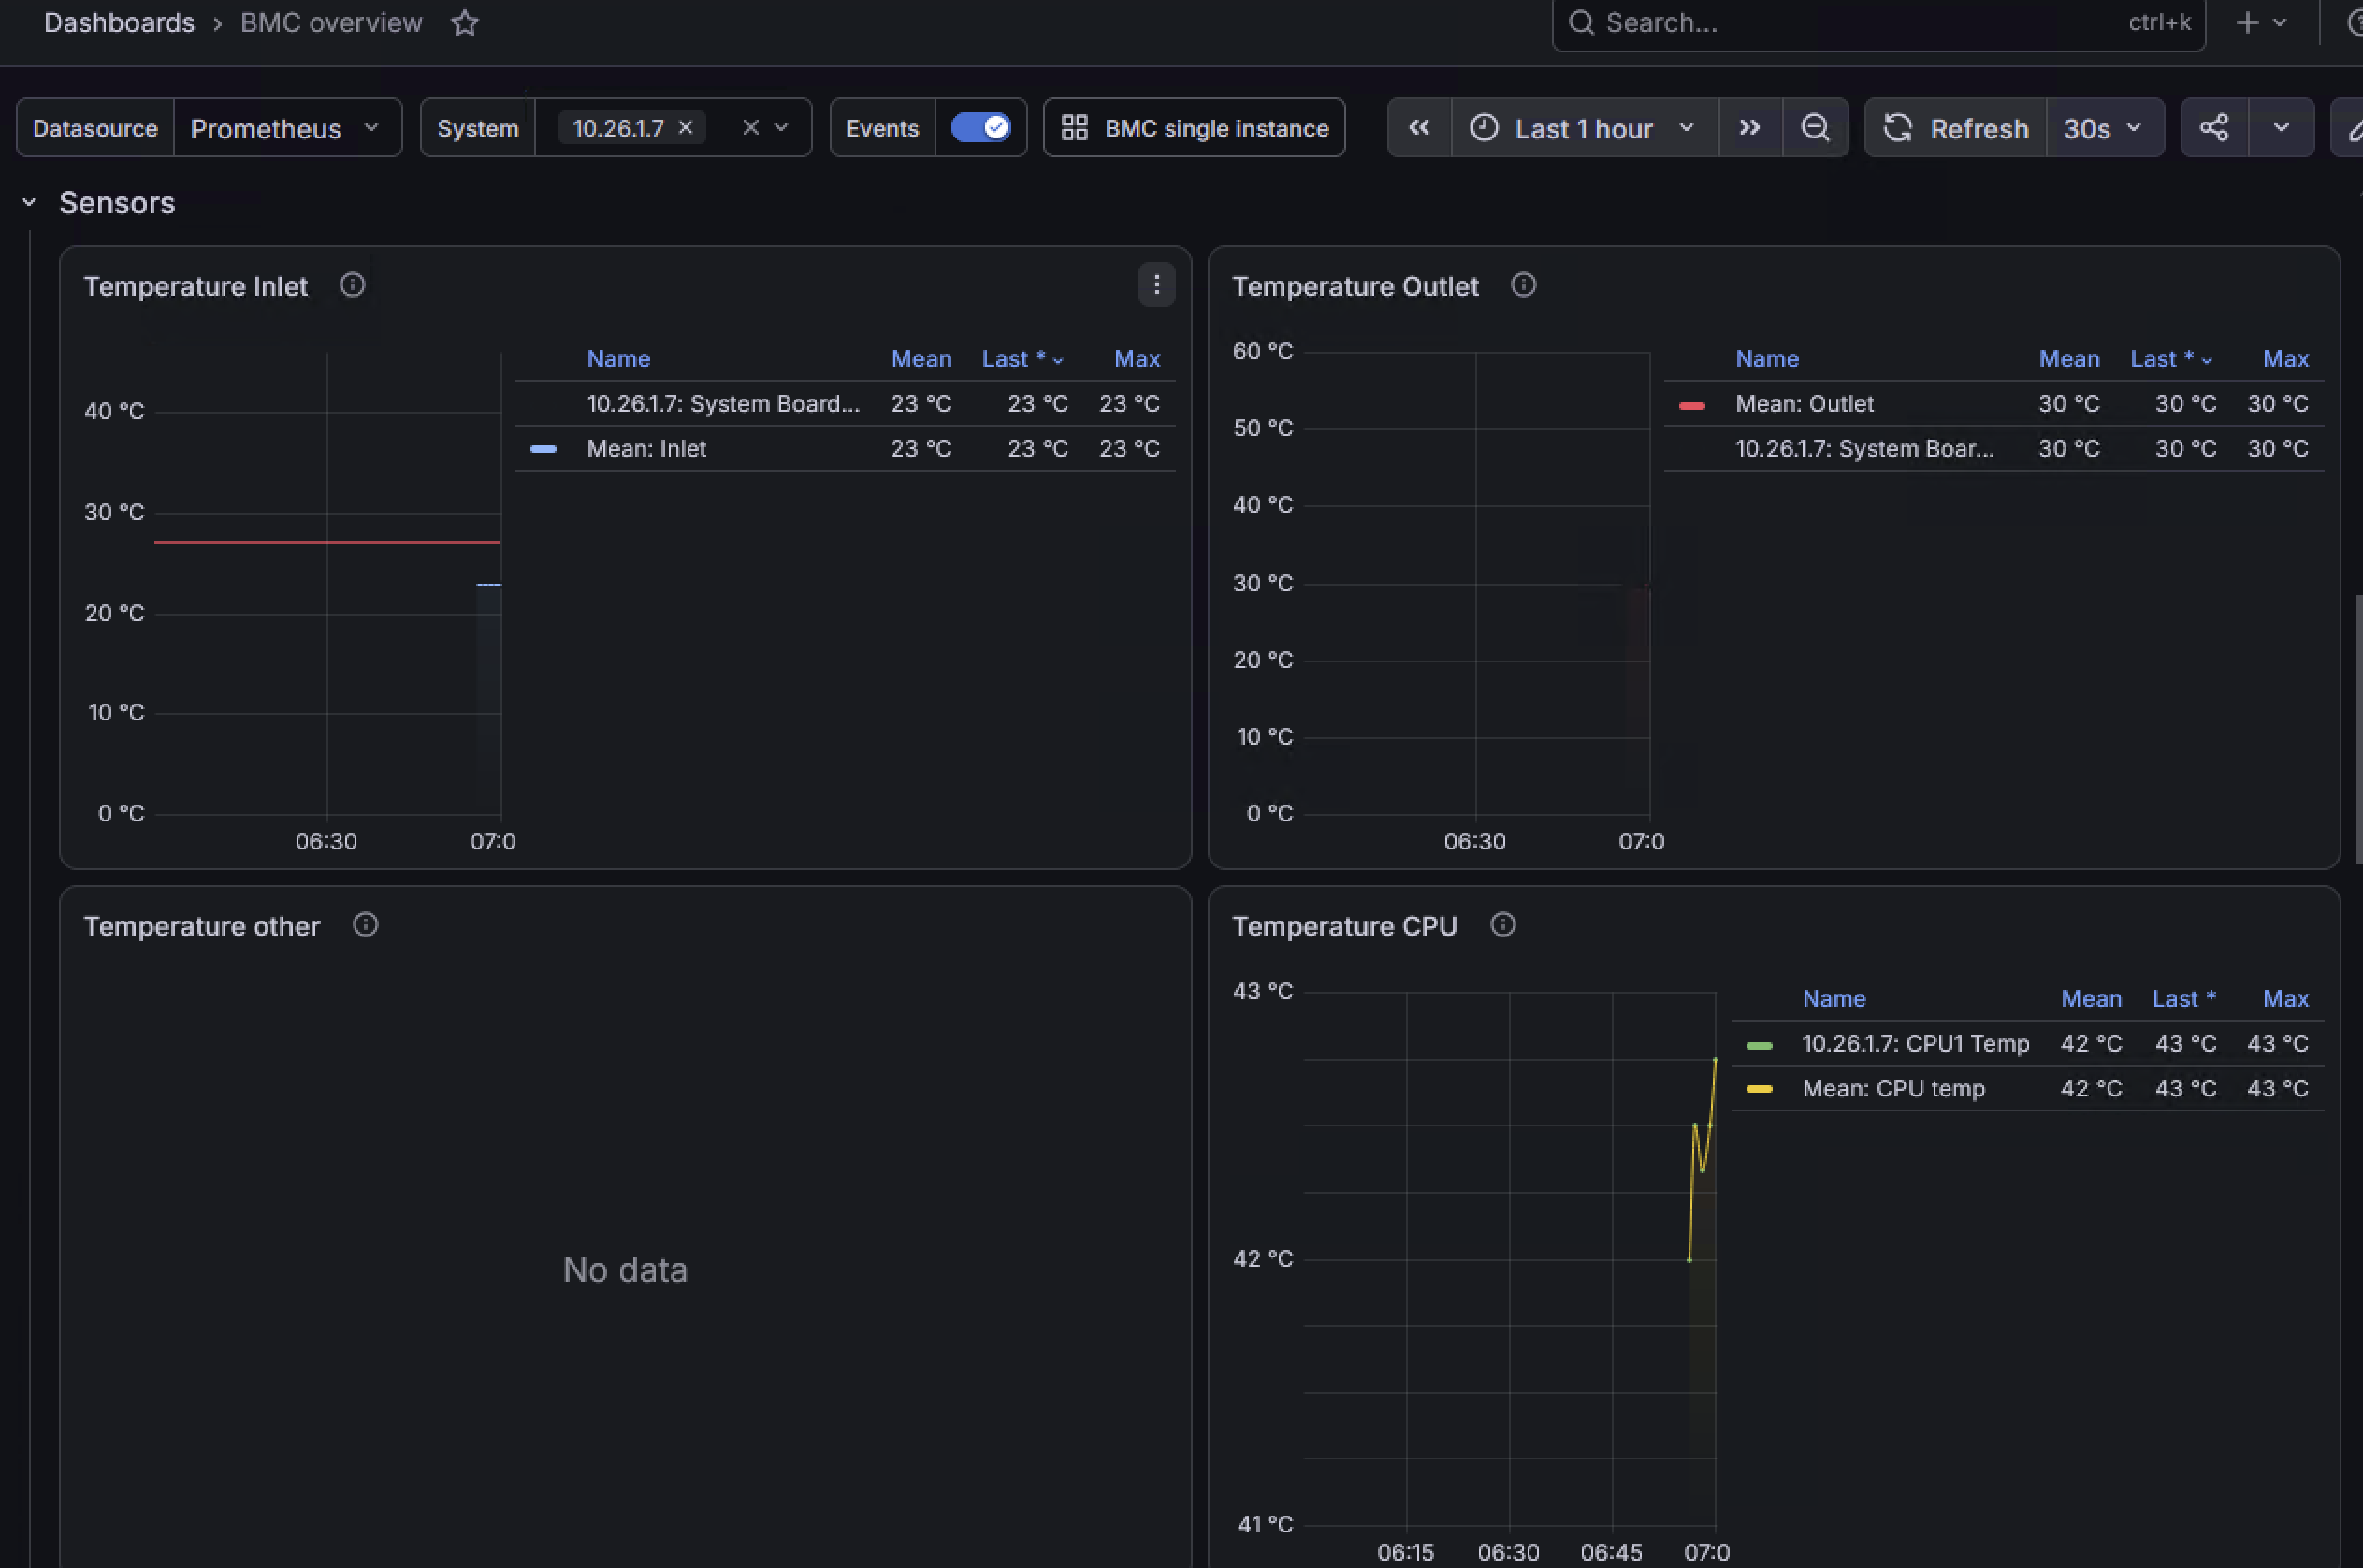This screenshot has width=2363, height=1568.
Task: Shift time range backward
Action: coord(1419,128)
